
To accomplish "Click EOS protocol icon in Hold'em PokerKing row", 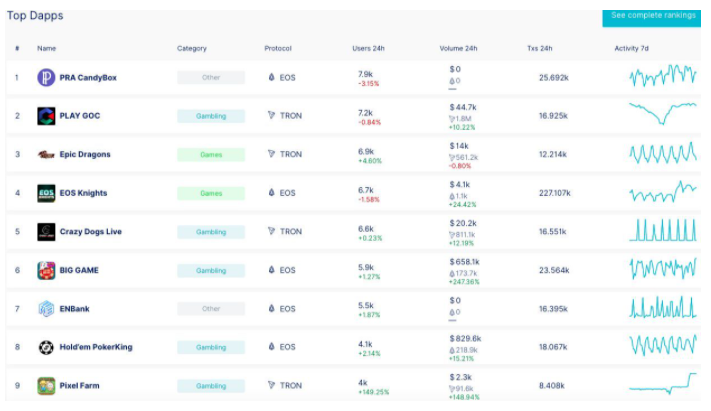I will click(271, 347).
